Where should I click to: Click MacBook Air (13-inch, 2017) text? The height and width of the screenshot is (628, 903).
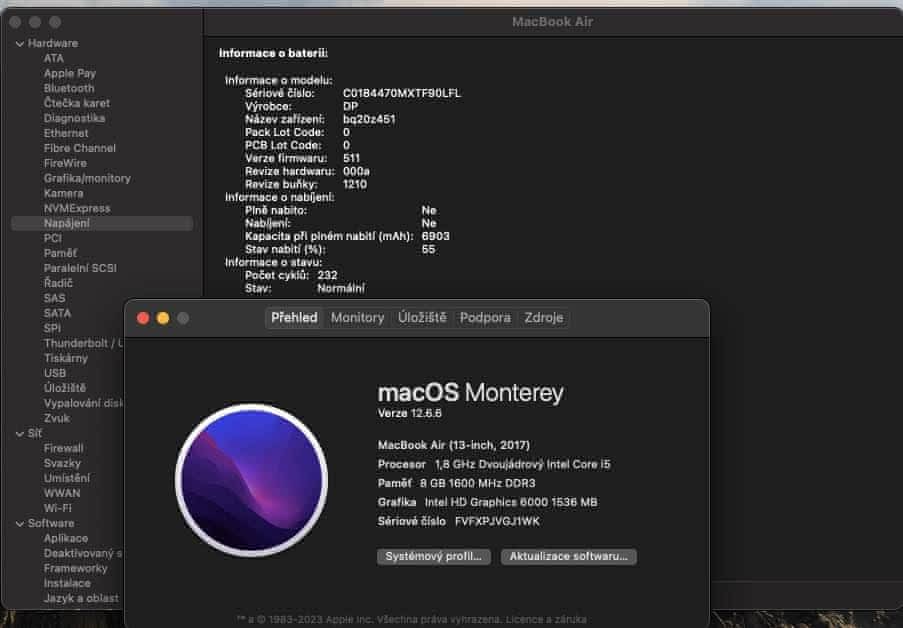coord(454,445)
